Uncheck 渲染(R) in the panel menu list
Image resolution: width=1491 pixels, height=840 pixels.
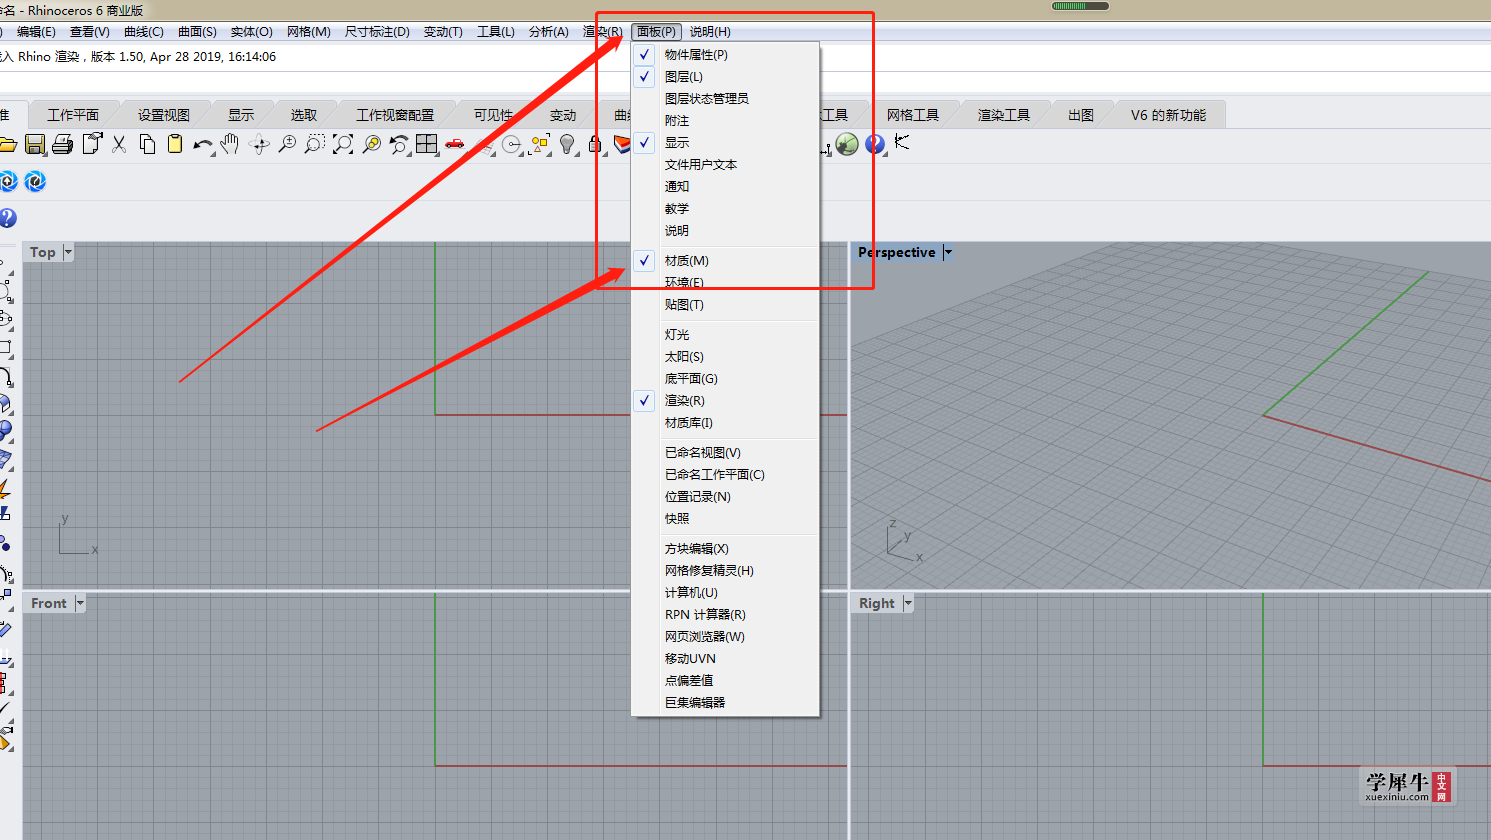[x=725, y=401]
